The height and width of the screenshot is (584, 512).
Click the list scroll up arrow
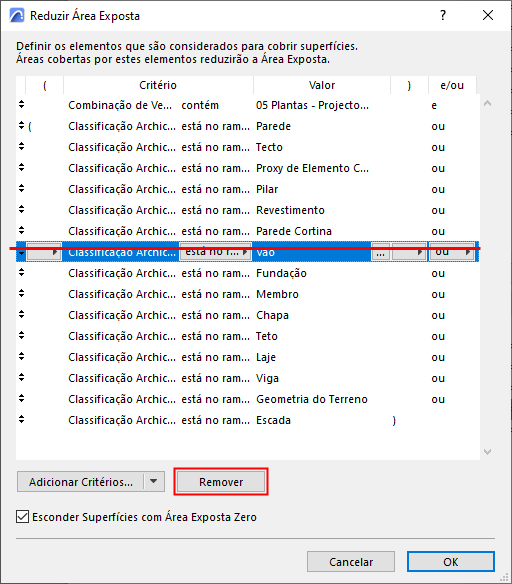click(x=487, y=104)
